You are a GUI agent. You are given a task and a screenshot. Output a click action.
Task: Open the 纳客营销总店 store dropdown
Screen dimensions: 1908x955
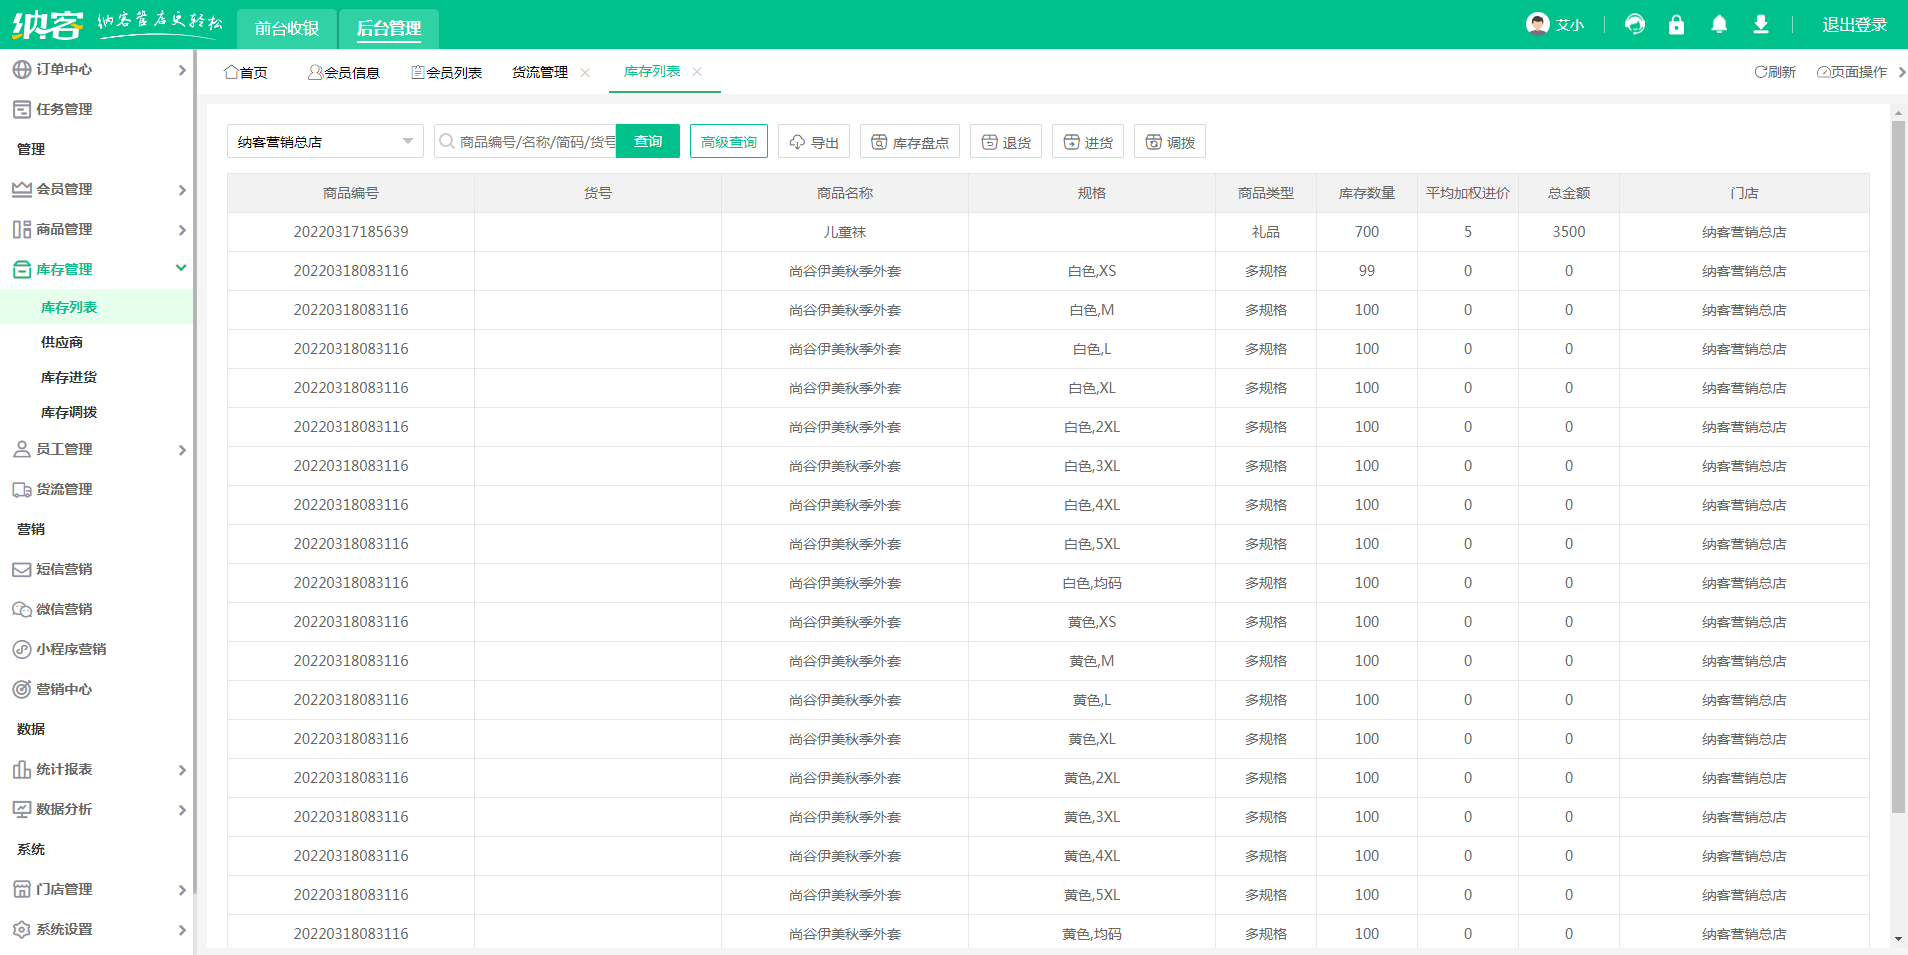tap(325, 142)
